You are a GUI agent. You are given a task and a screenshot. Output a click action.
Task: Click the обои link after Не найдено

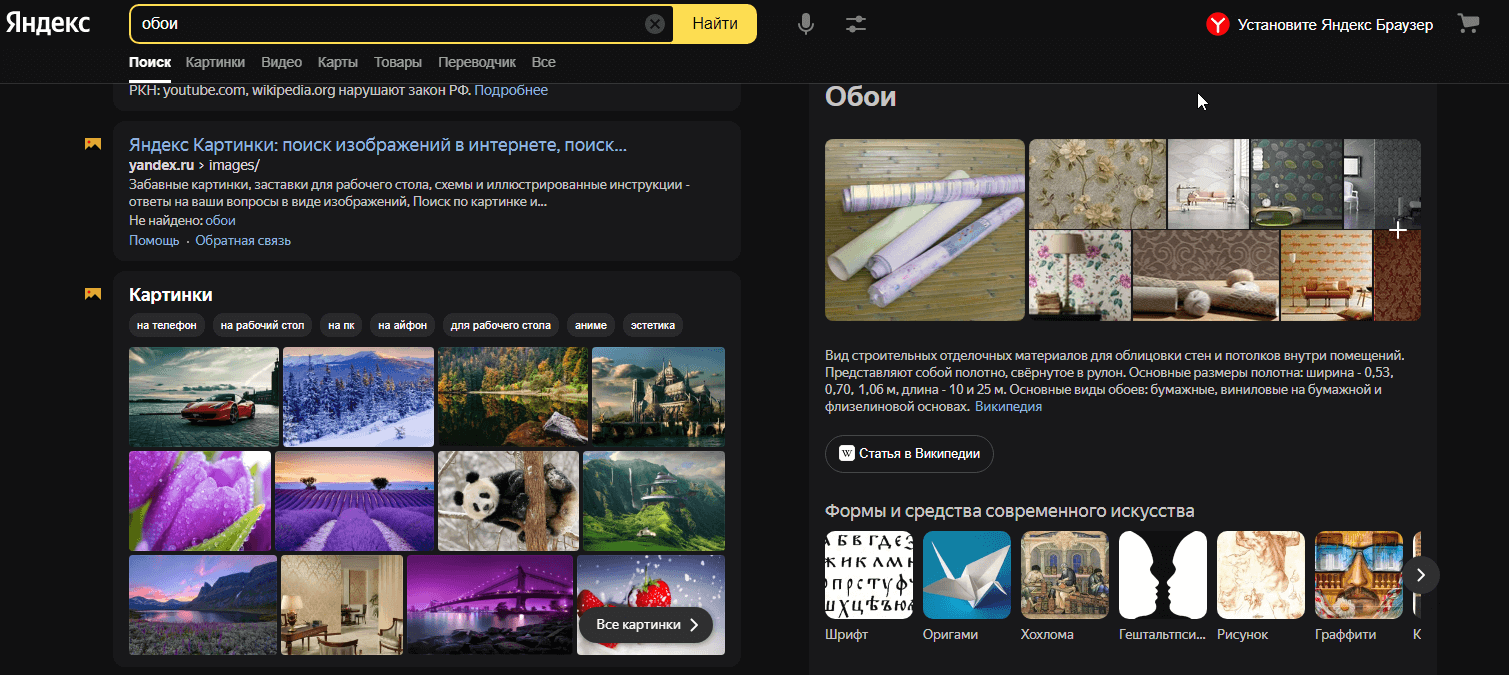tap(221, 221)
